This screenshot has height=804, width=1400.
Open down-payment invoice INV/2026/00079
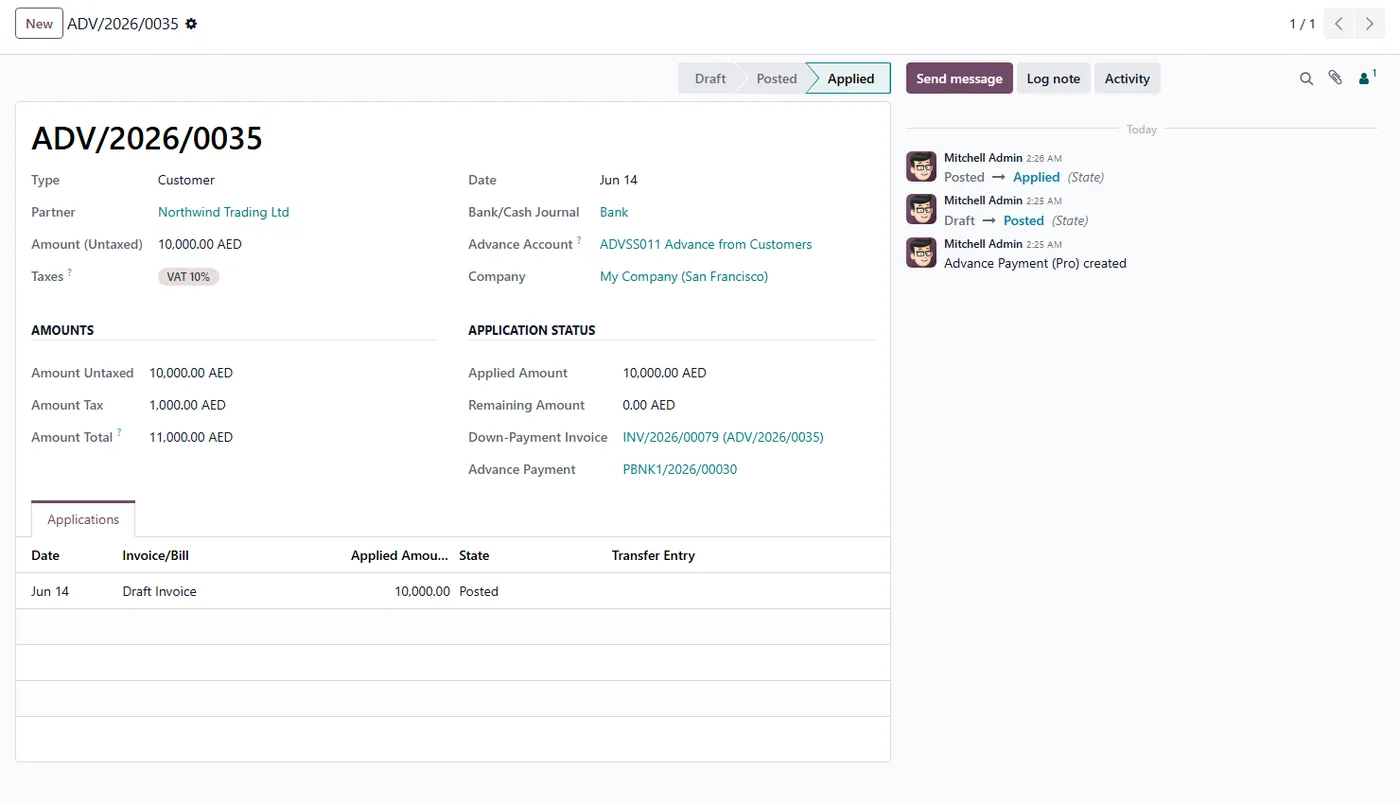pyautogui.click(x=723, y=437)
